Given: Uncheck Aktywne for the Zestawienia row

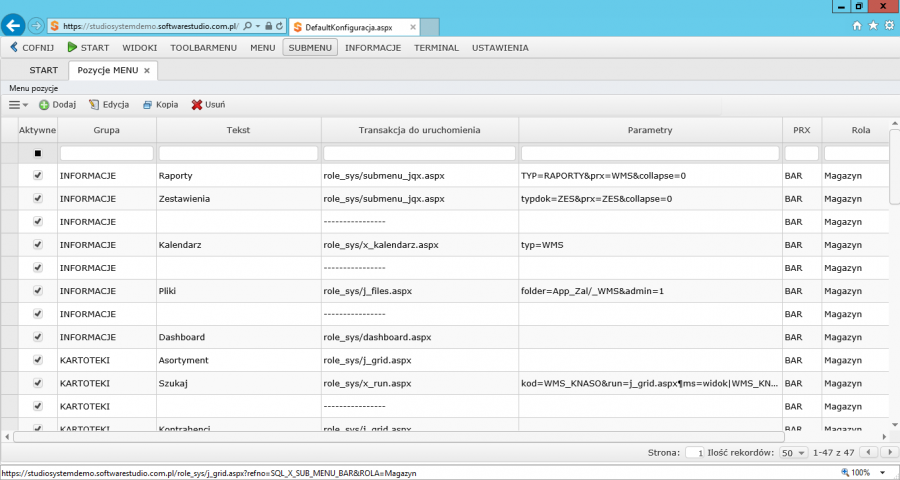Looking at the screenshot, I should tap(38, 198).
